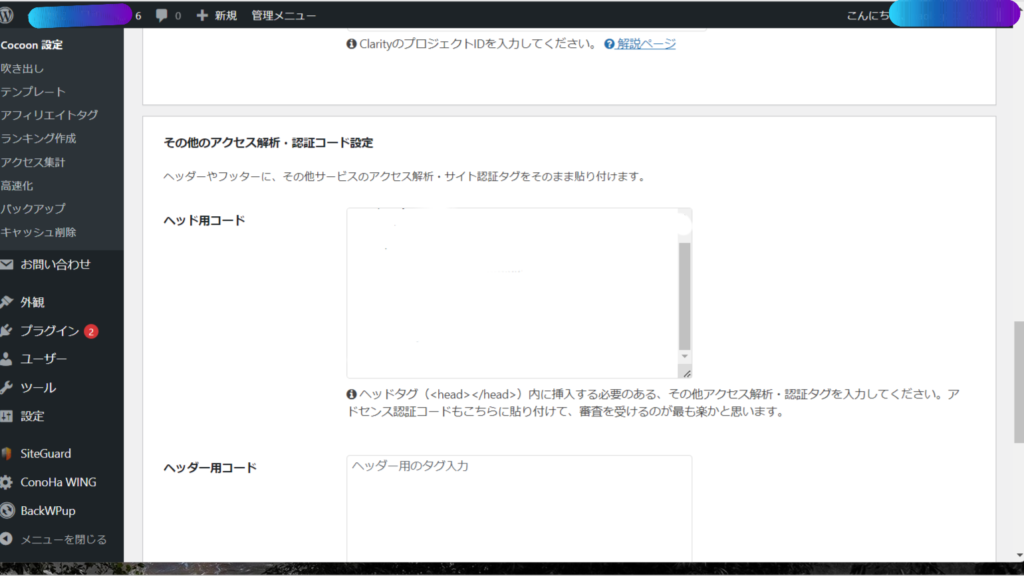This screenshot has height=576, width=1024.
Task: Click the info icon beside Clarity description
Action: click(351, 44)
